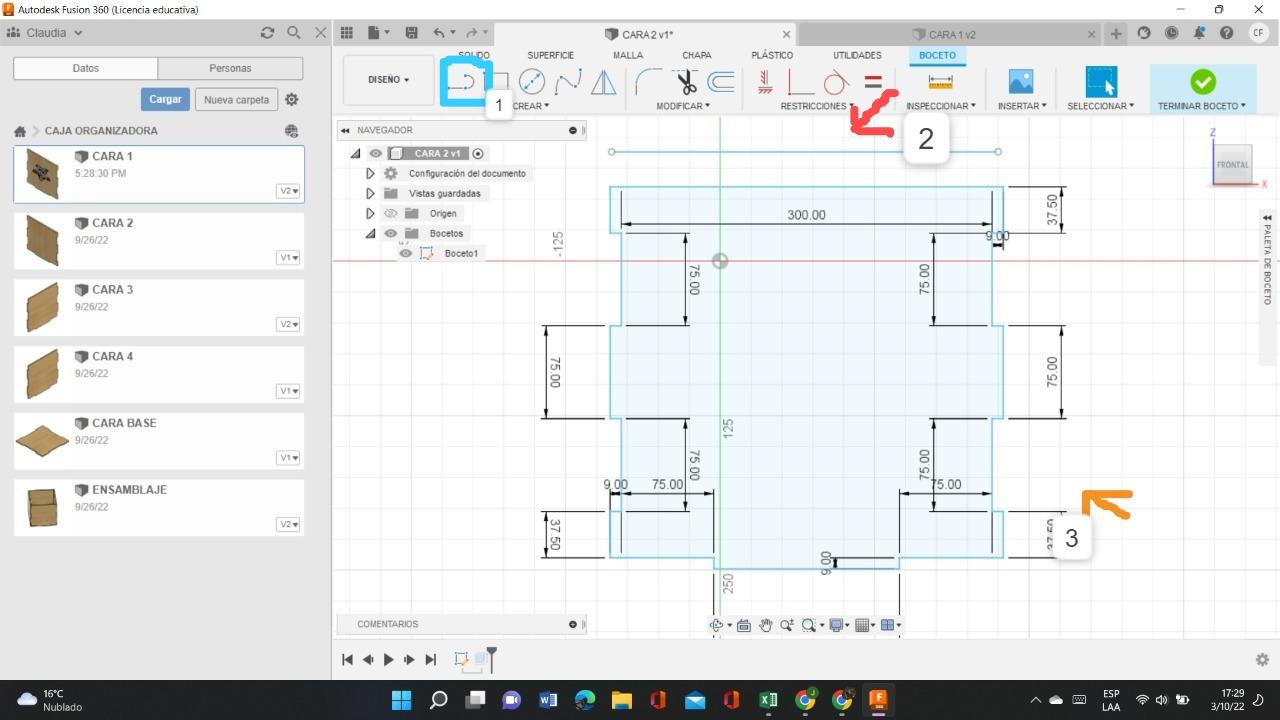Click the Orbit navigation tool
Image resolution: width=1280 pixels, height=720 pixels.
717,625
